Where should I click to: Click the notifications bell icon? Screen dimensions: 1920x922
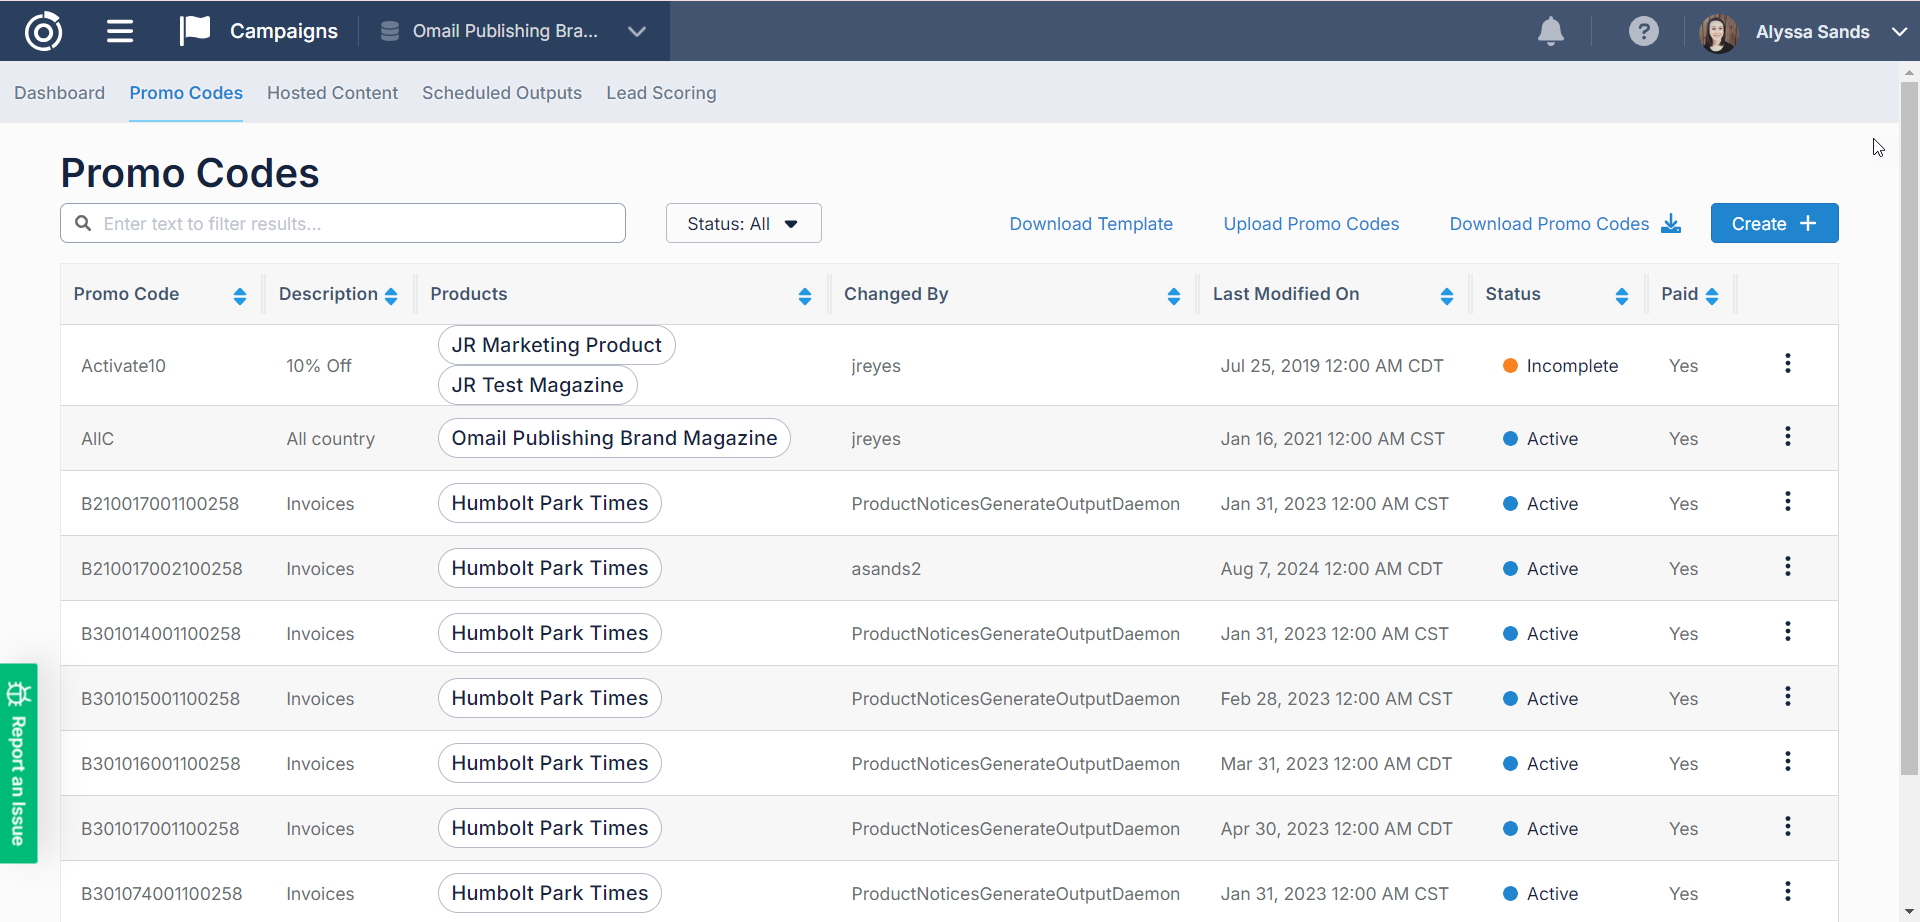pyautogui.click(x=1550, y=31)
